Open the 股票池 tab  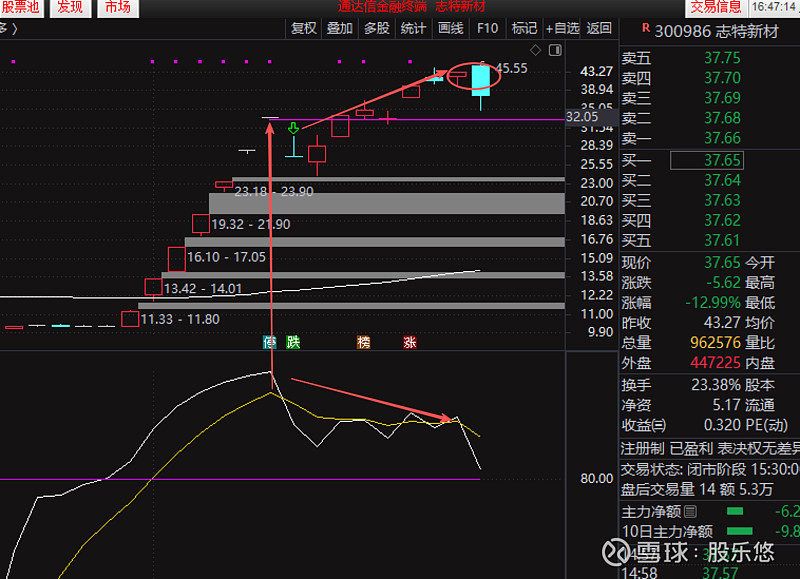20,8
